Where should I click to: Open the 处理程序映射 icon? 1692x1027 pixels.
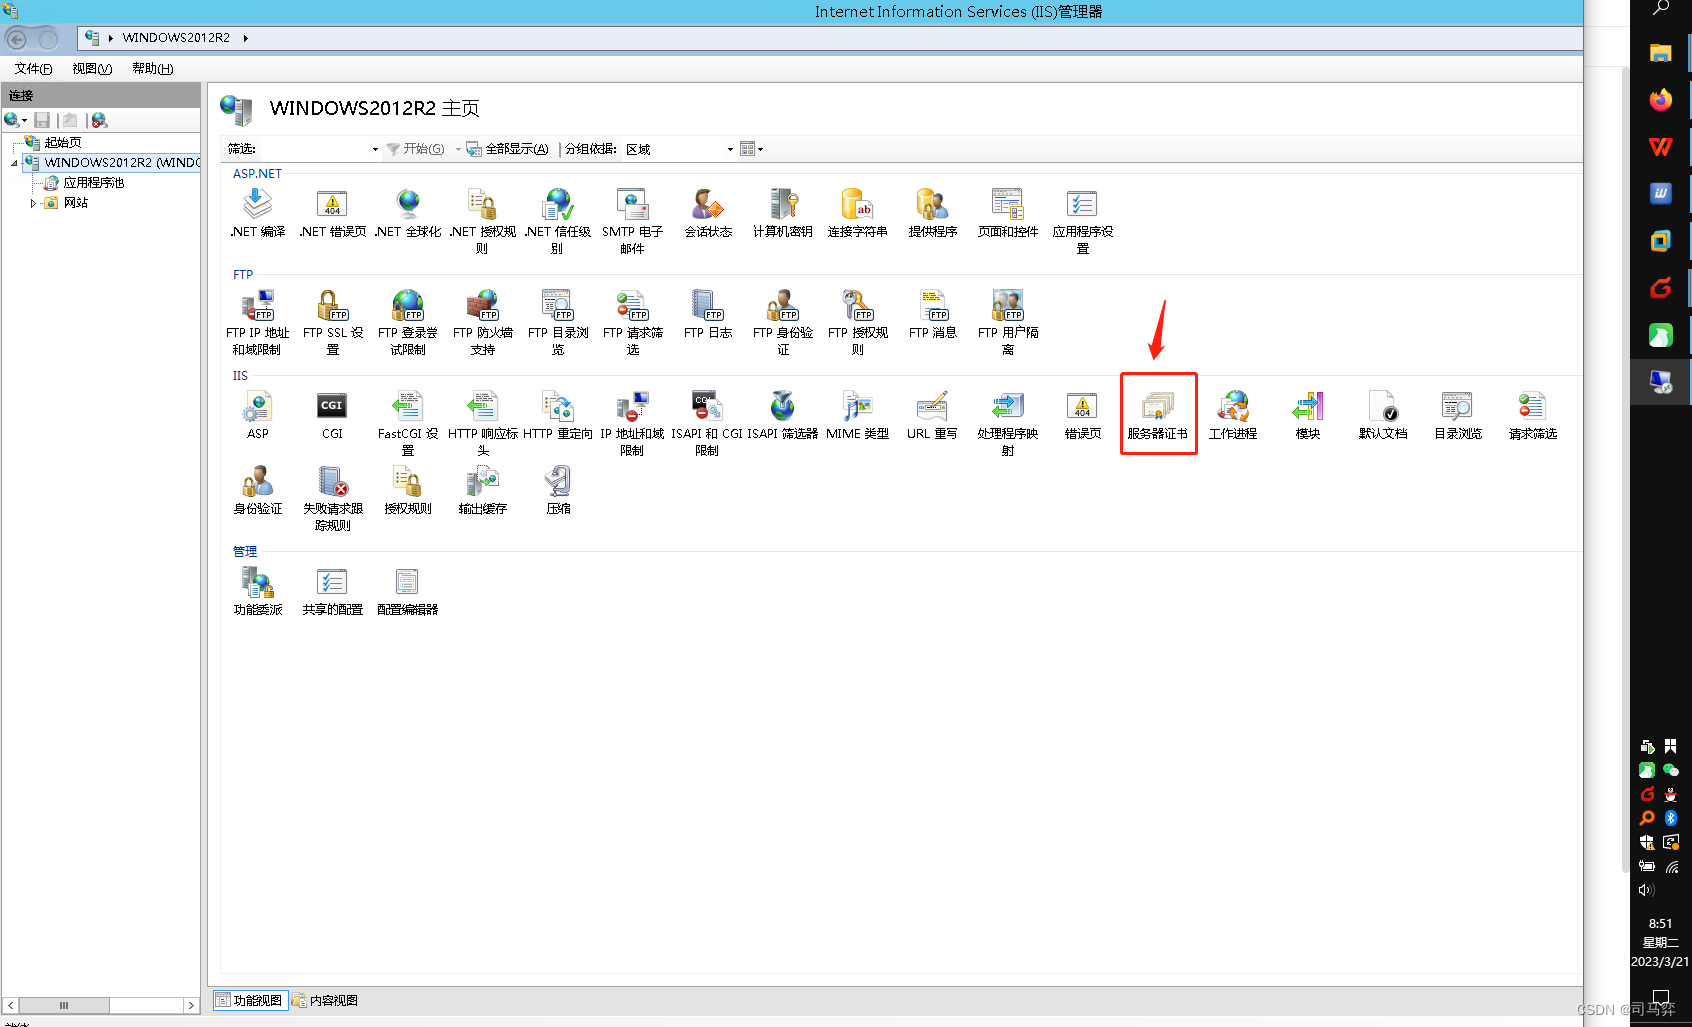(1008, 423)
